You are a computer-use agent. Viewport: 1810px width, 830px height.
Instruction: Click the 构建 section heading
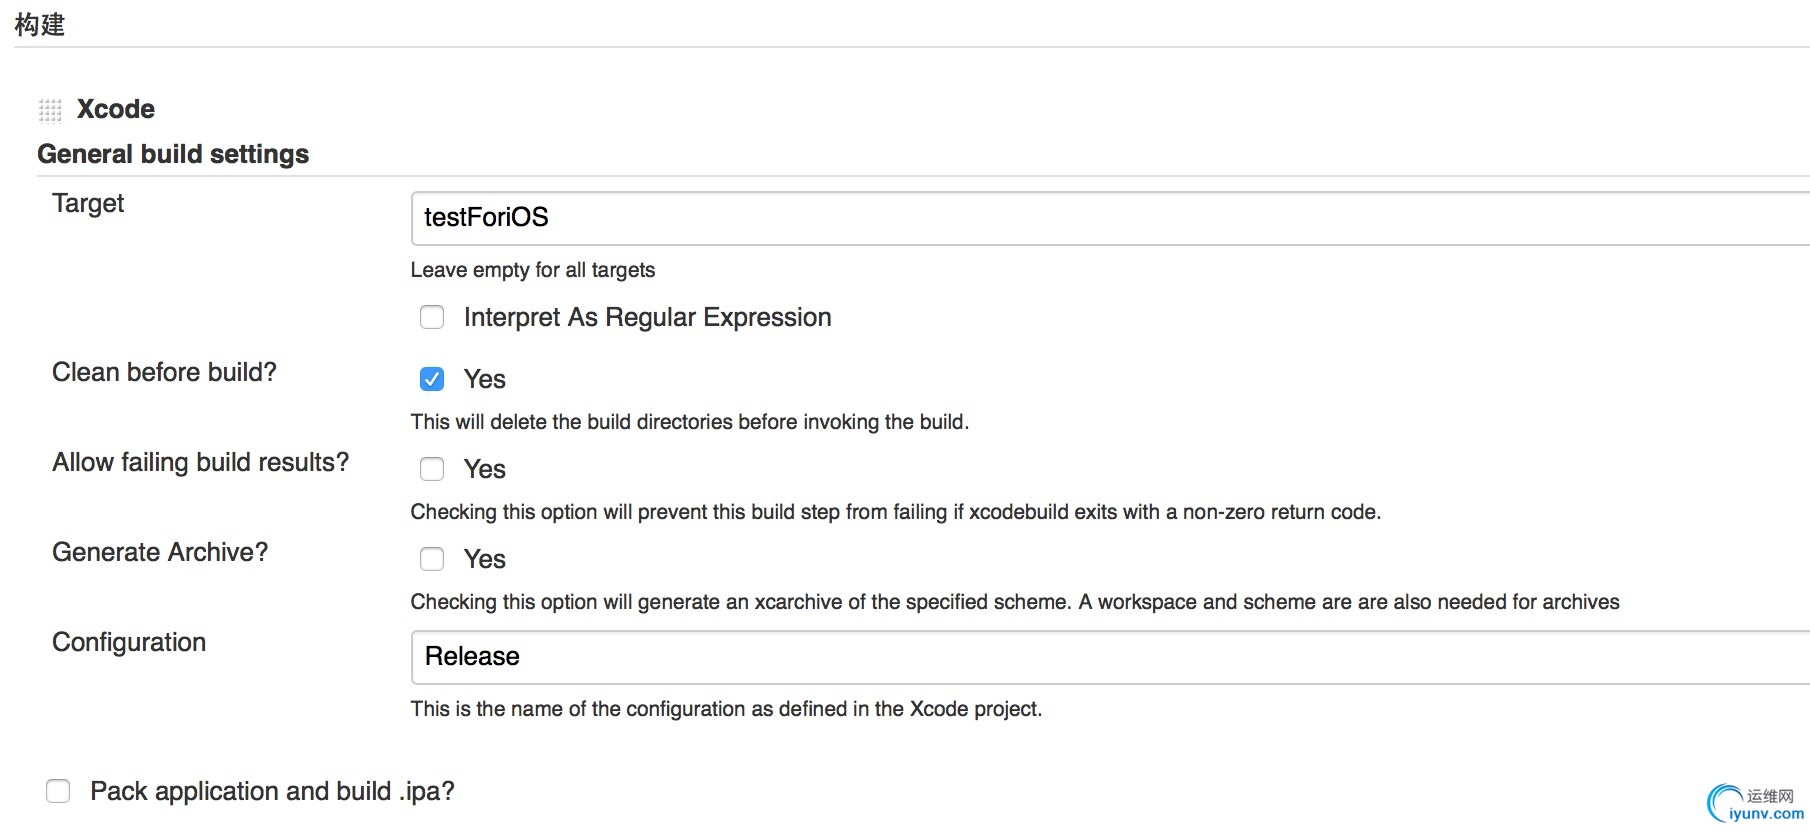(x=40, y=24)
